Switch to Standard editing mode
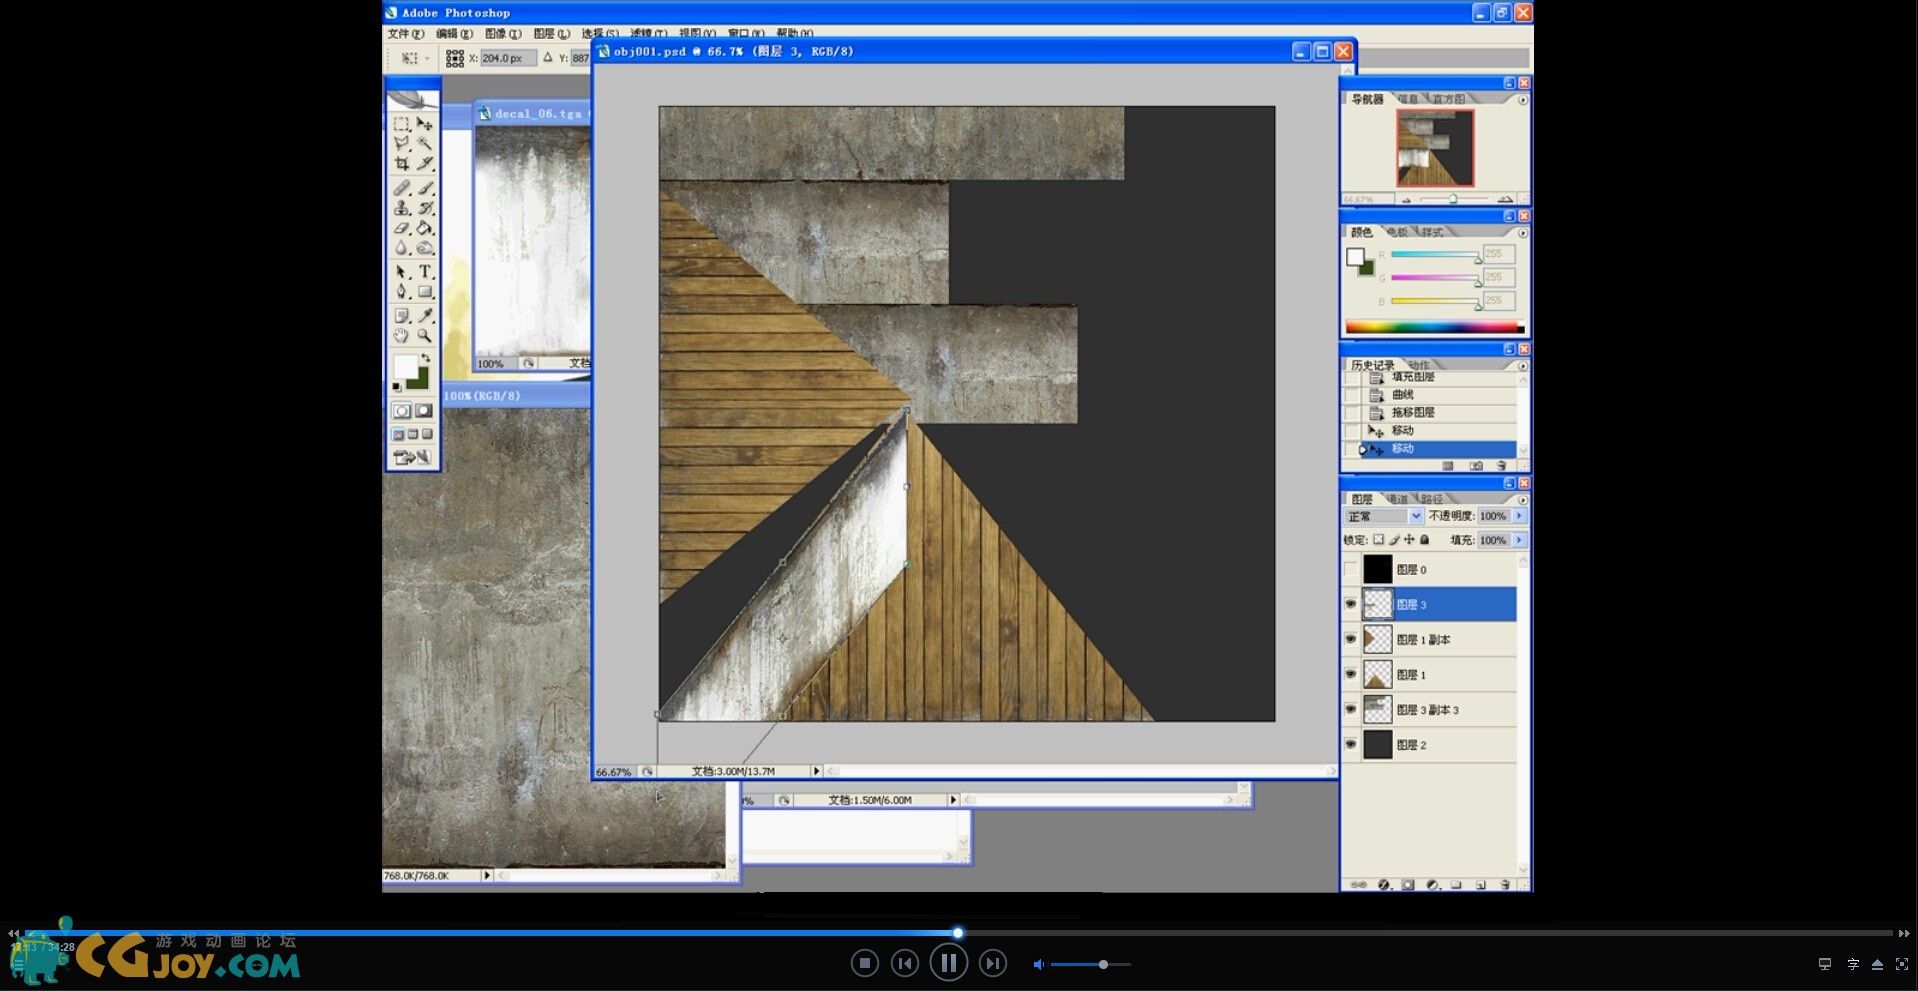Screen dimensions: 1918x991 402,411
